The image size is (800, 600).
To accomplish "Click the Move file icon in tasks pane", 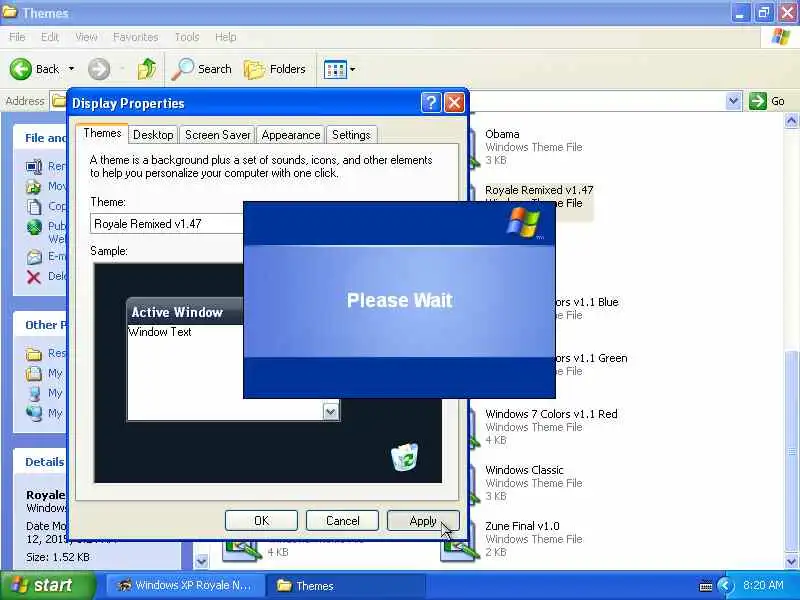I will coord(34,187).
